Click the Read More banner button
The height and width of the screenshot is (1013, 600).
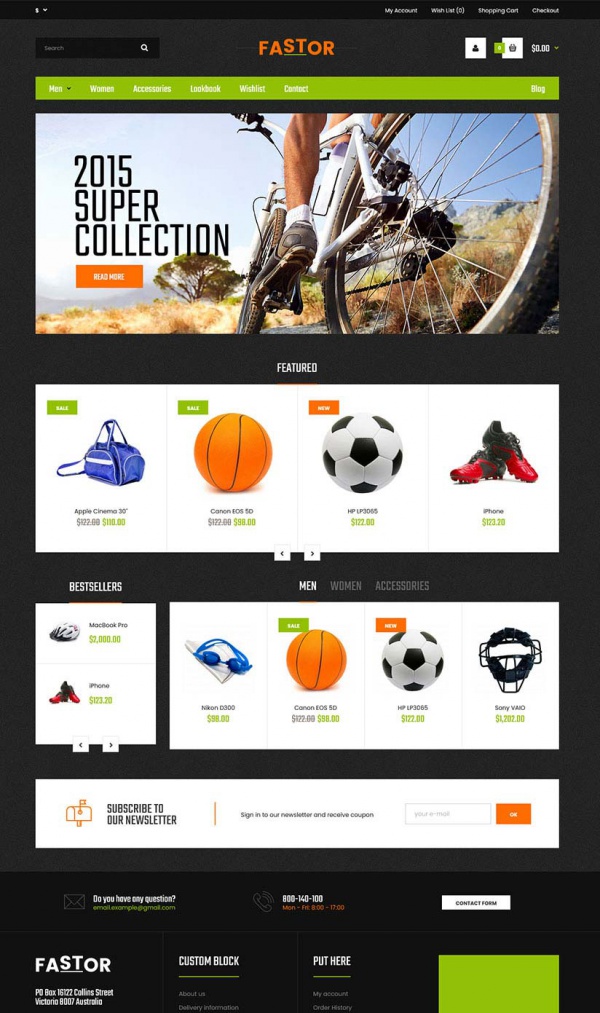(109, 277)
